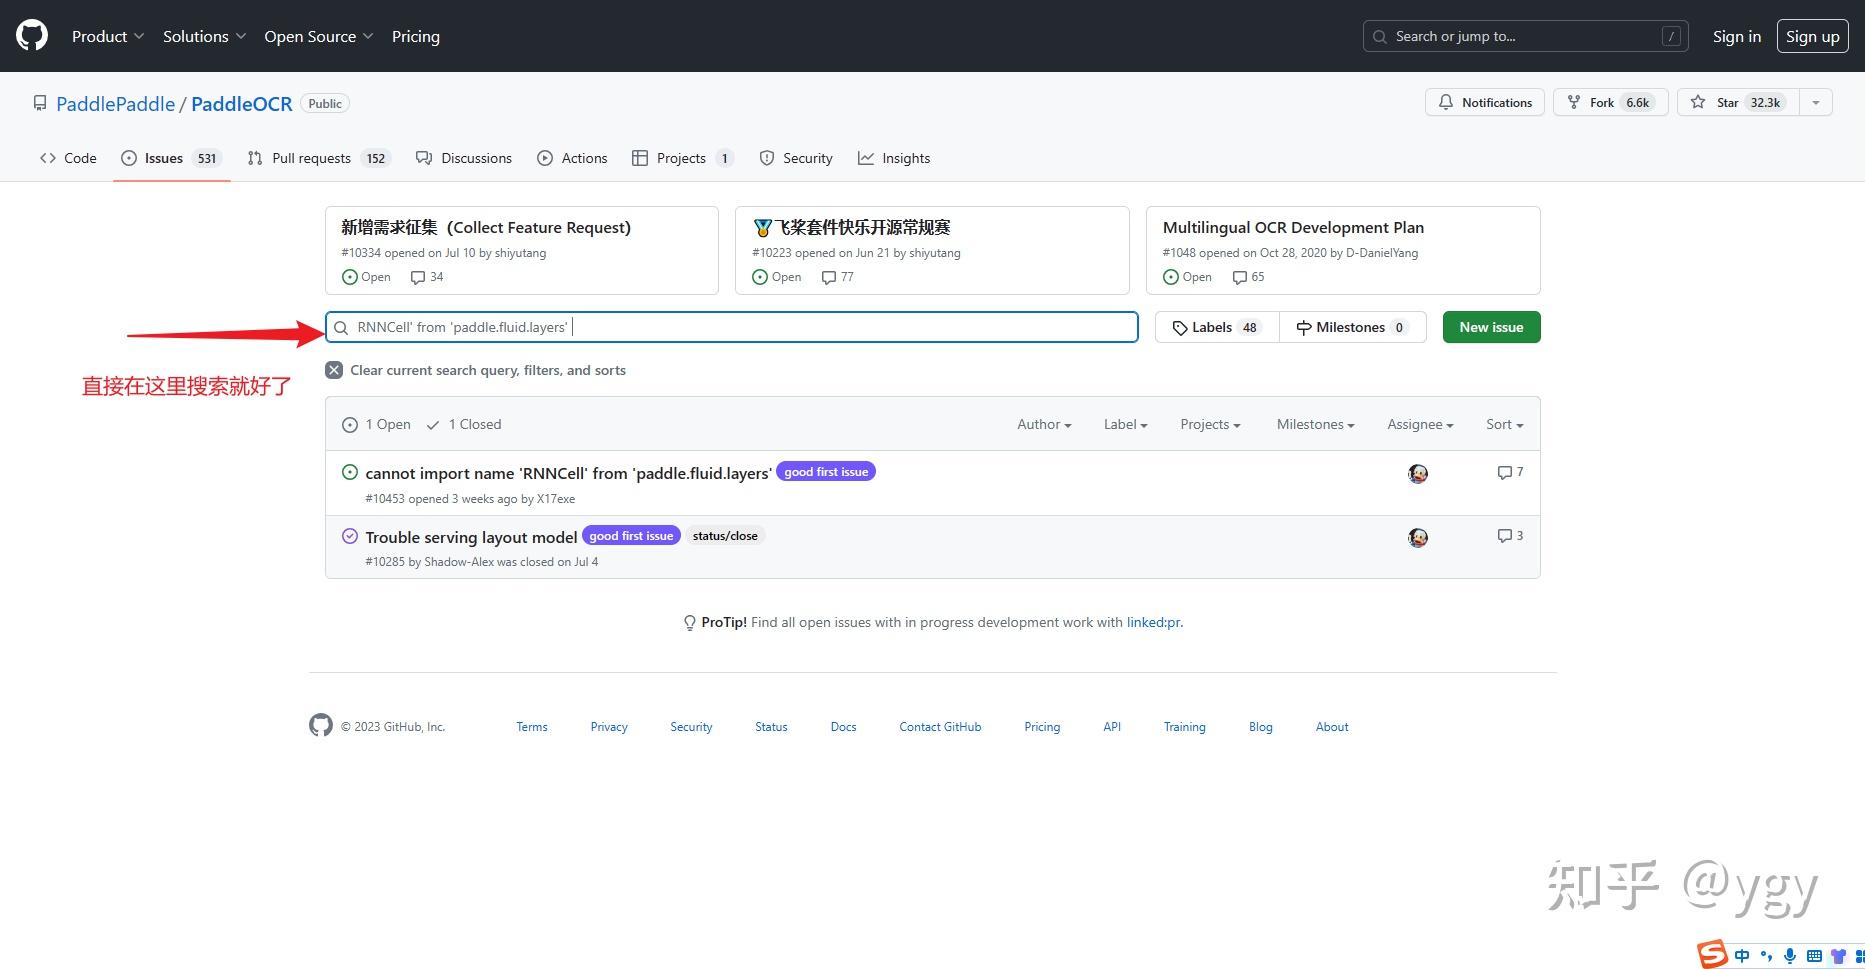Screen dimensions: 1865x969
Task: Open author Shadow-Alex's issues
Action: point(459,562)
